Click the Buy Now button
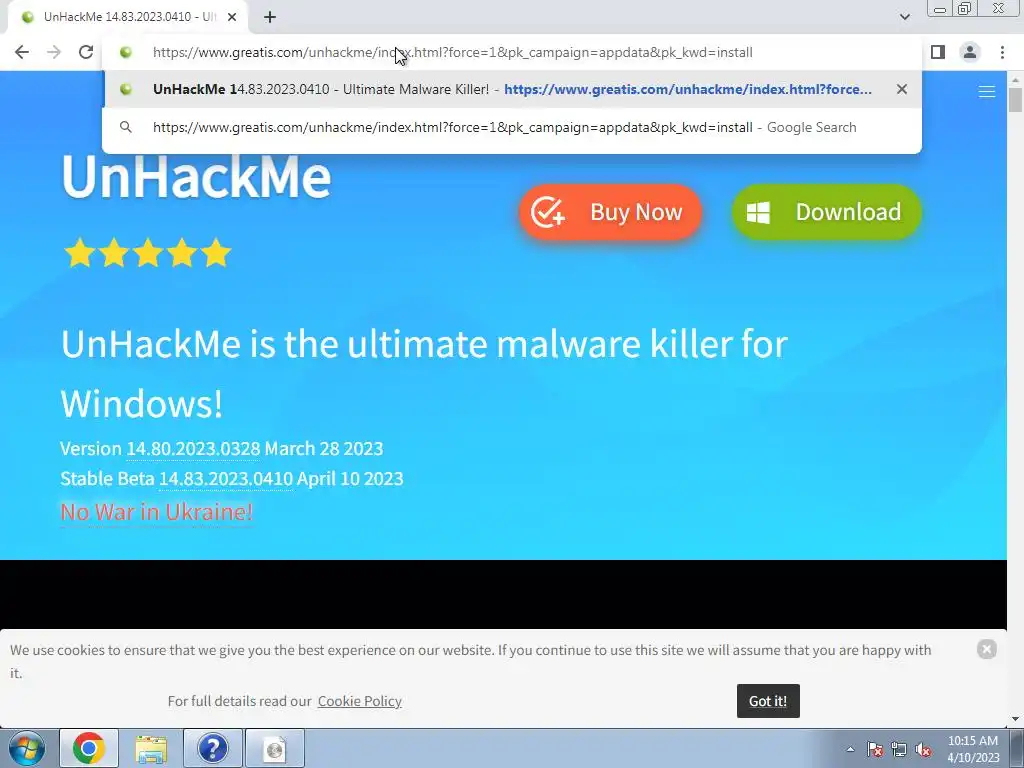This screenshot has height=768, width=1024. tap(610, 212)
